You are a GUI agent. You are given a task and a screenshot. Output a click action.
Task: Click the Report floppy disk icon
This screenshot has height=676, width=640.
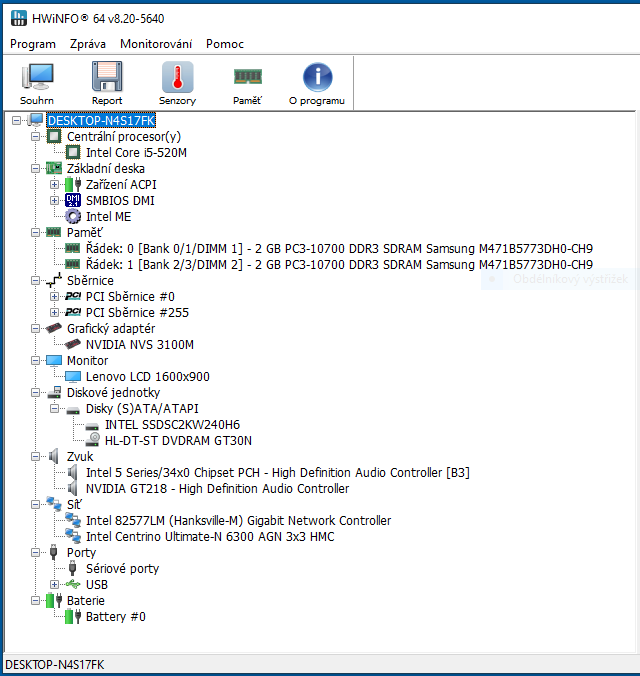[x=107, y=84]
